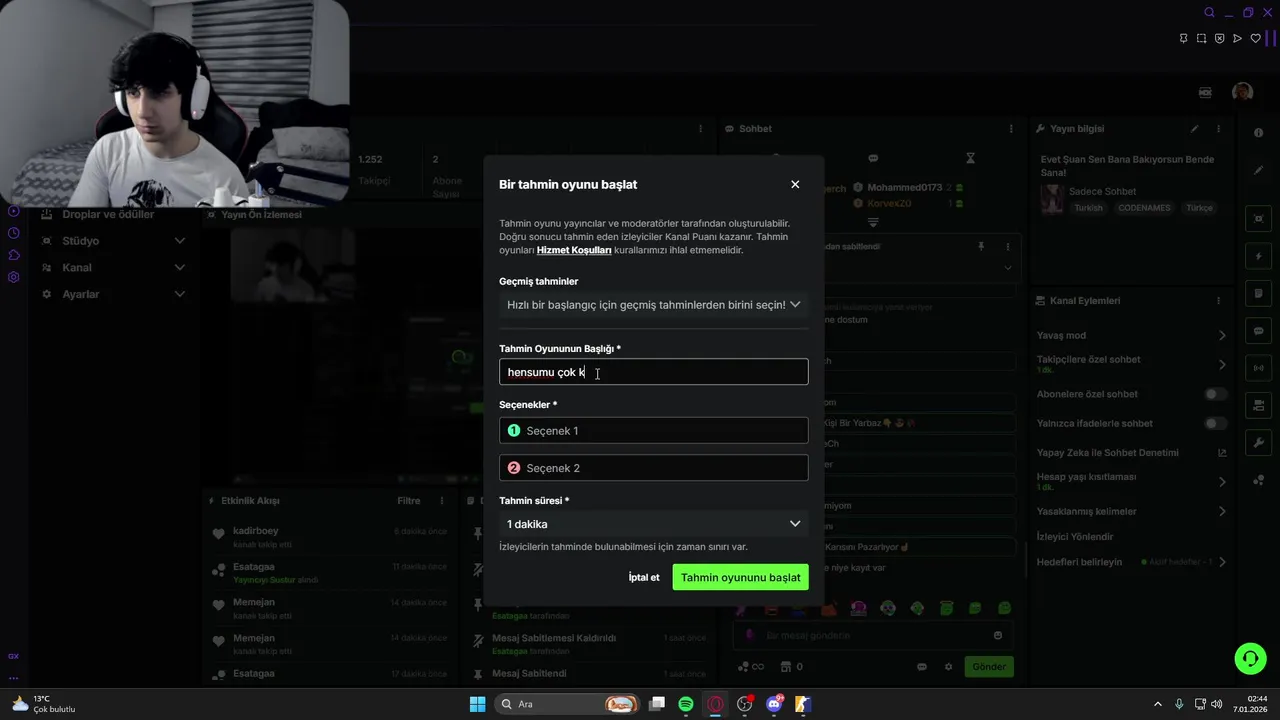1280x720 pixels.
Task: Click the pencil icon in right sidebar
Action: (1258, 170)
